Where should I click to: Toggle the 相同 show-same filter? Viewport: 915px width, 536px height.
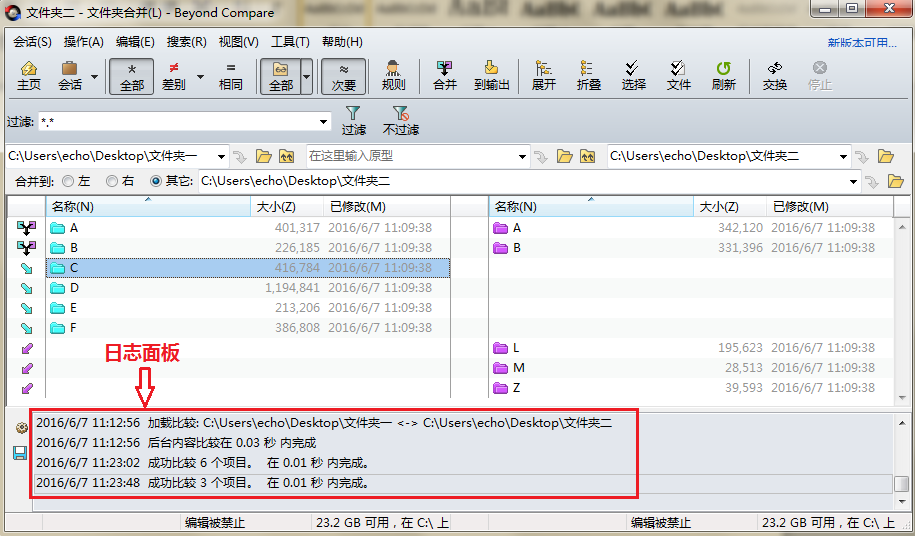click(x=231, y=76)
